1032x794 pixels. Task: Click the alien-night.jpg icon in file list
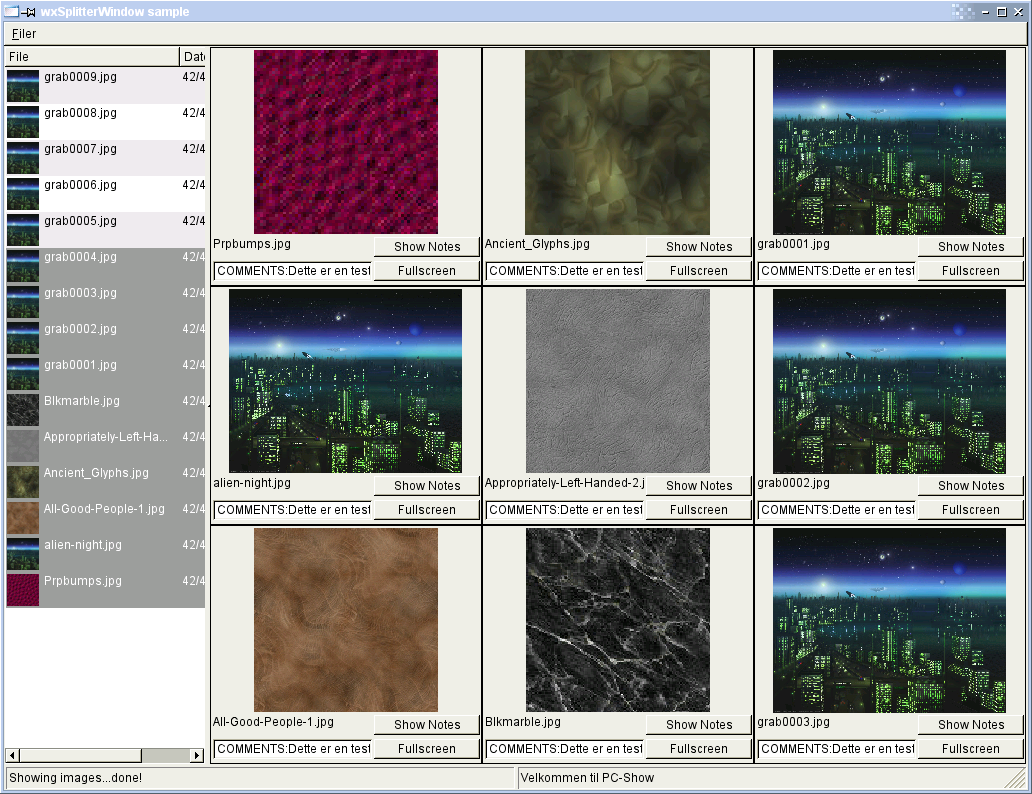pyautogui.click(x=23, y=553)
